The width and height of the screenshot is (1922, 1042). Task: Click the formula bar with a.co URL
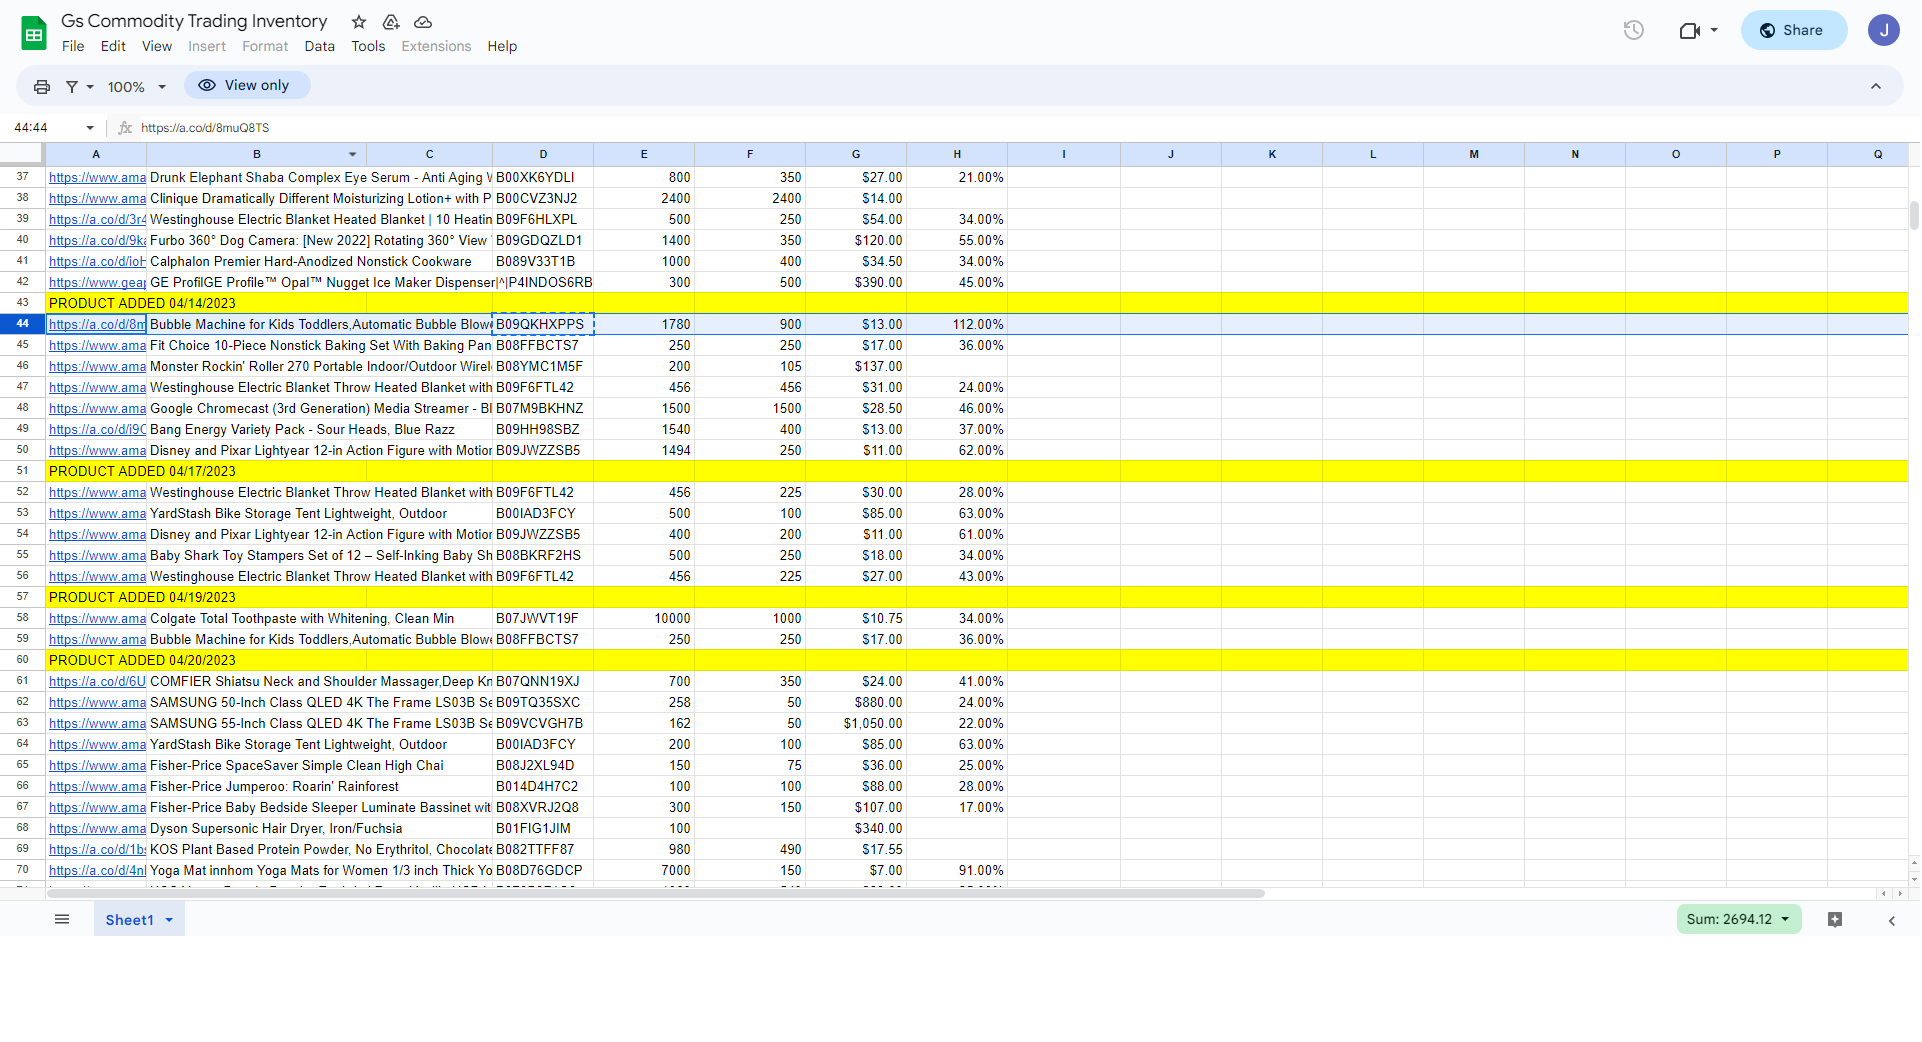[1020, 128]
